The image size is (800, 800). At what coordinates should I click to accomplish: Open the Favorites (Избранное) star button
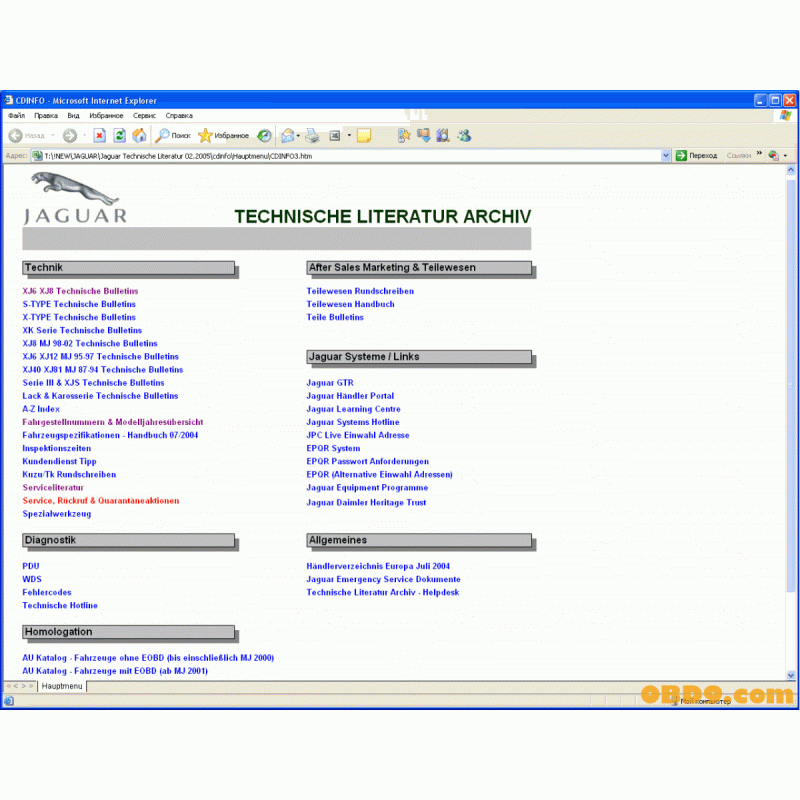click(223, 135)
